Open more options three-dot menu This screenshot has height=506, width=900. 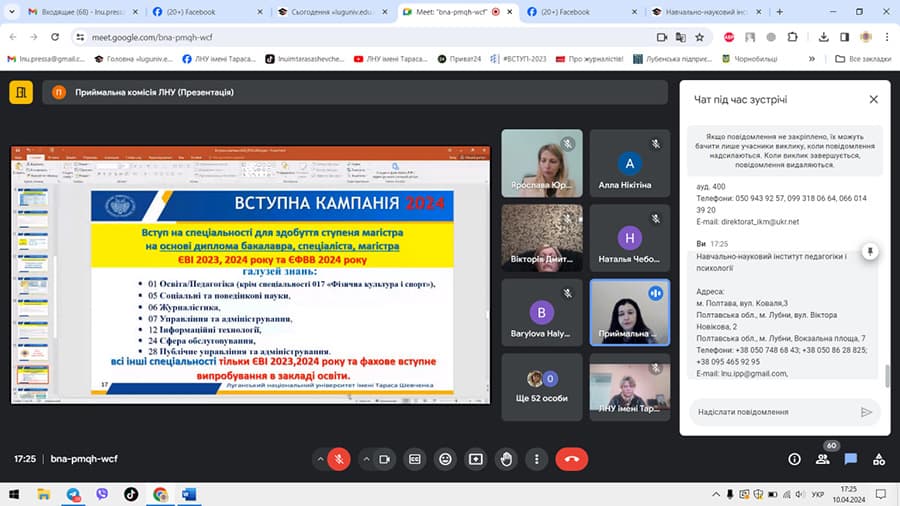click(537, 459)
